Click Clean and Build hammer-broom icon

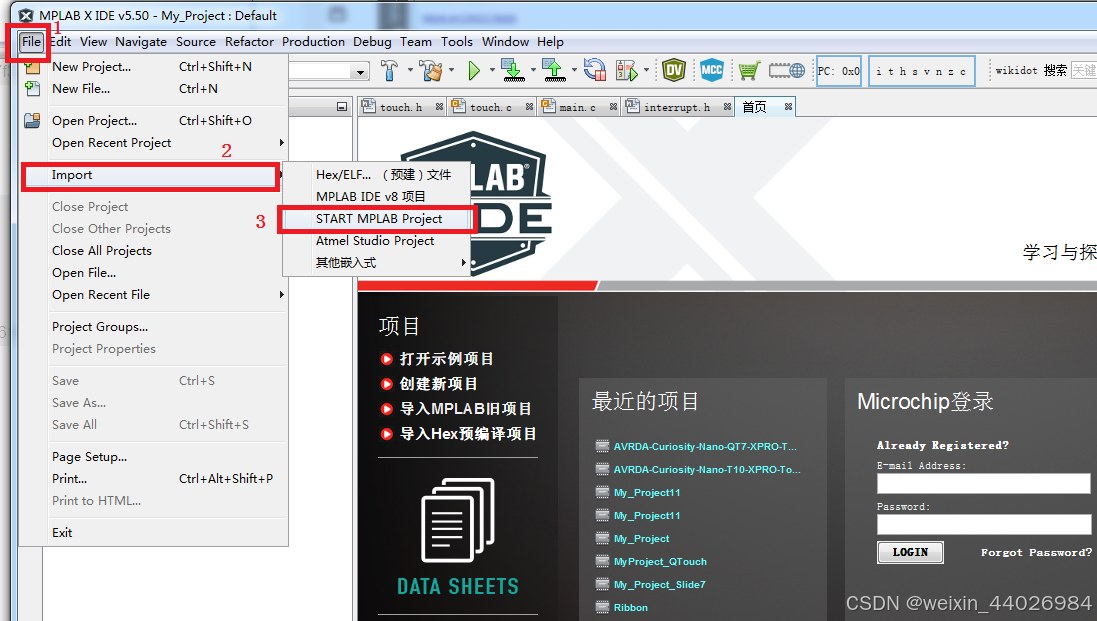click(431, 70)
